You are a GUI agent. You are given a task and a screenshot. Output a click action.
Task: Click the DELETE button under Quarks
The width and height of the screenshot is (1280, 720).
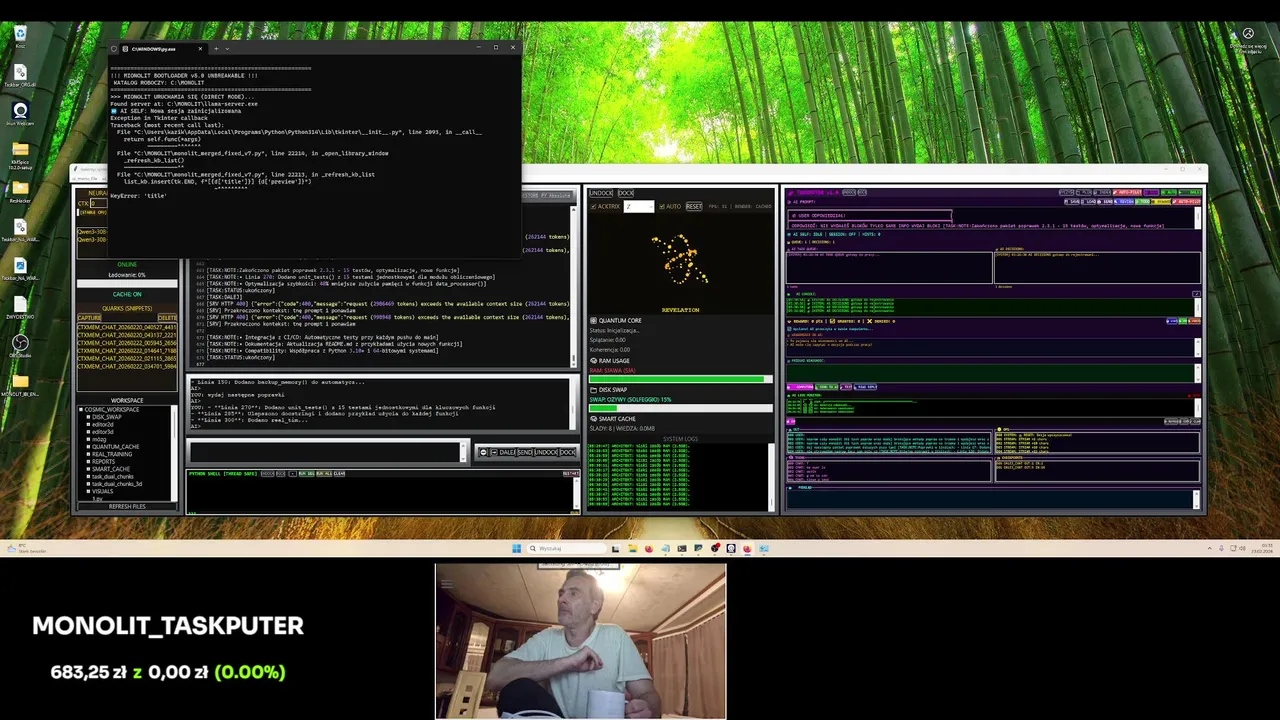click(168, 317)
